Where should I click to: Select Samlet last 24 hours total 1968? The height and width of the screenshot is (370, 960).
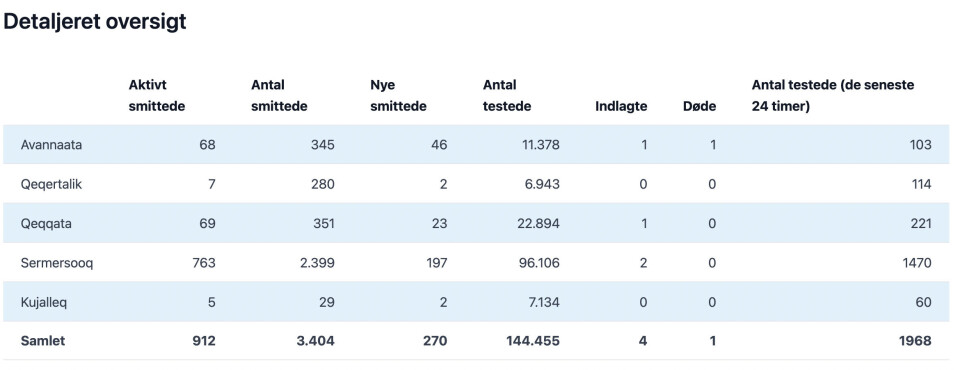pyautogui.click(x=915, y=341)
